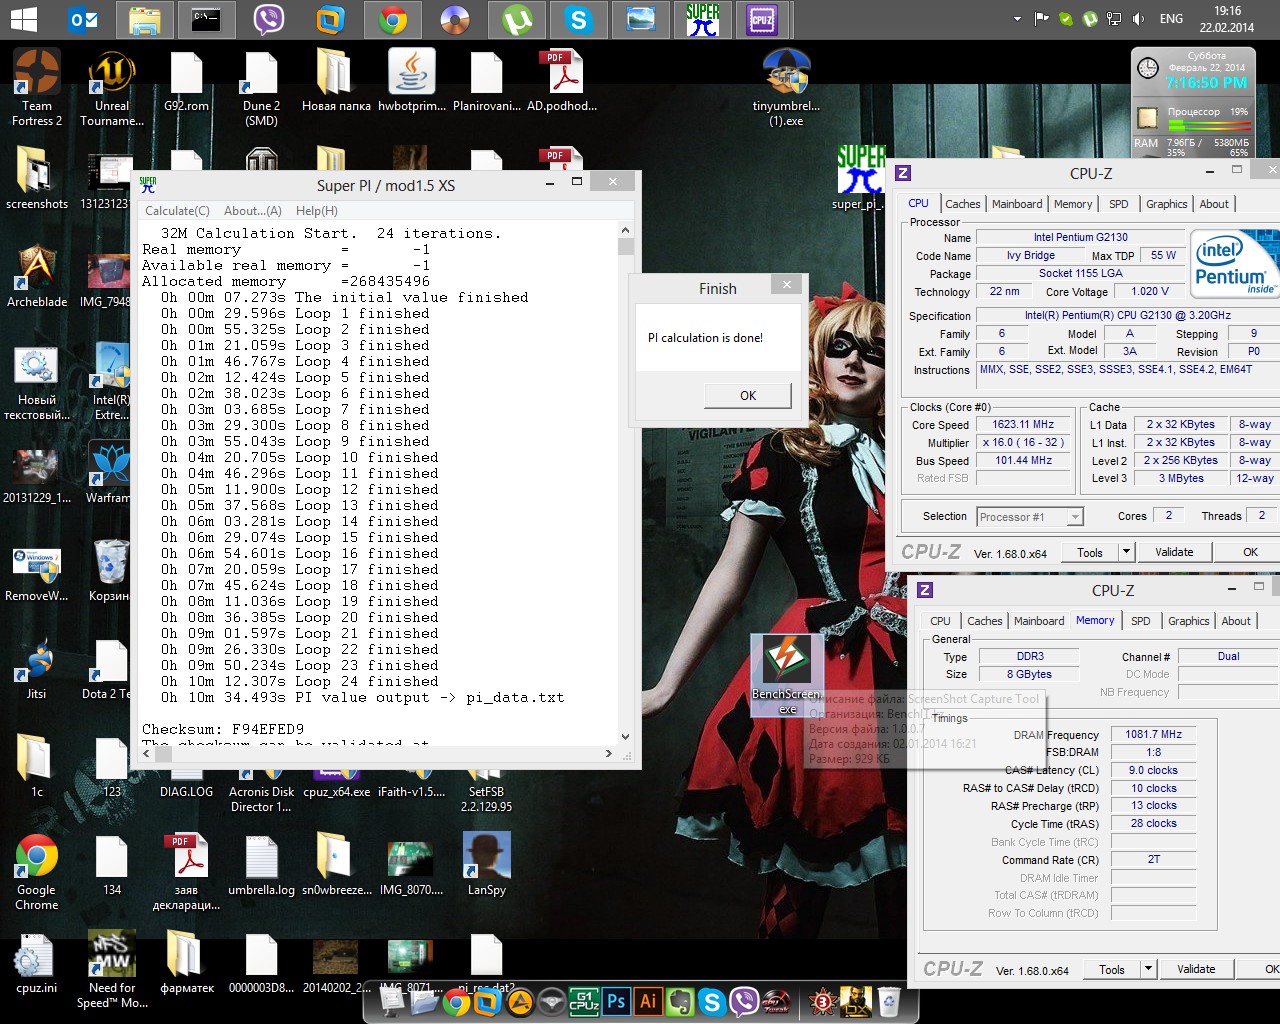Switch to CPU-Z taskbar icon
This screenshot has height=1024, width=1280.
point(763,19)
